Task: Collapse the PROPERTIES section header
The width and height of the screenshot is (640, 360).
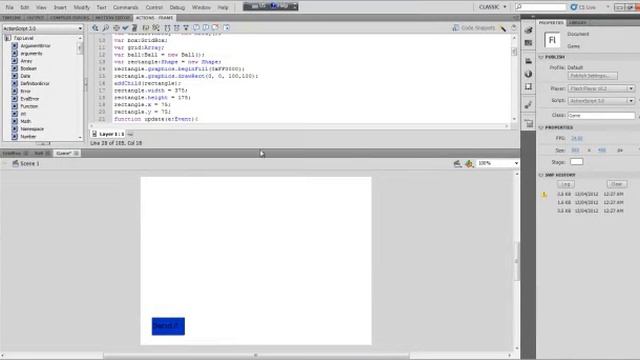Action: click(x=541, y=128)
